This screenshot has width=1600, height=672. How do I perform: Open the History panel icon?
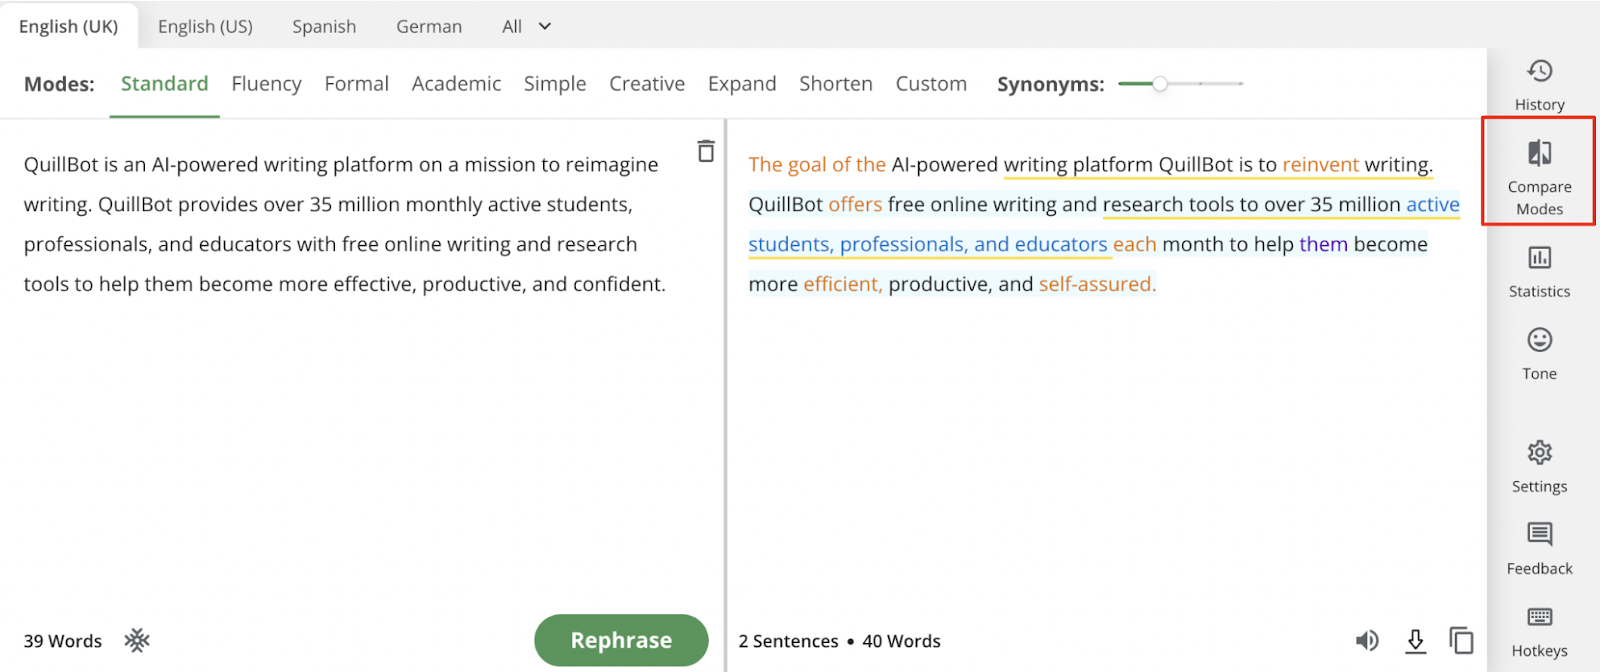pyautogui.click(x=1539, y=71)
